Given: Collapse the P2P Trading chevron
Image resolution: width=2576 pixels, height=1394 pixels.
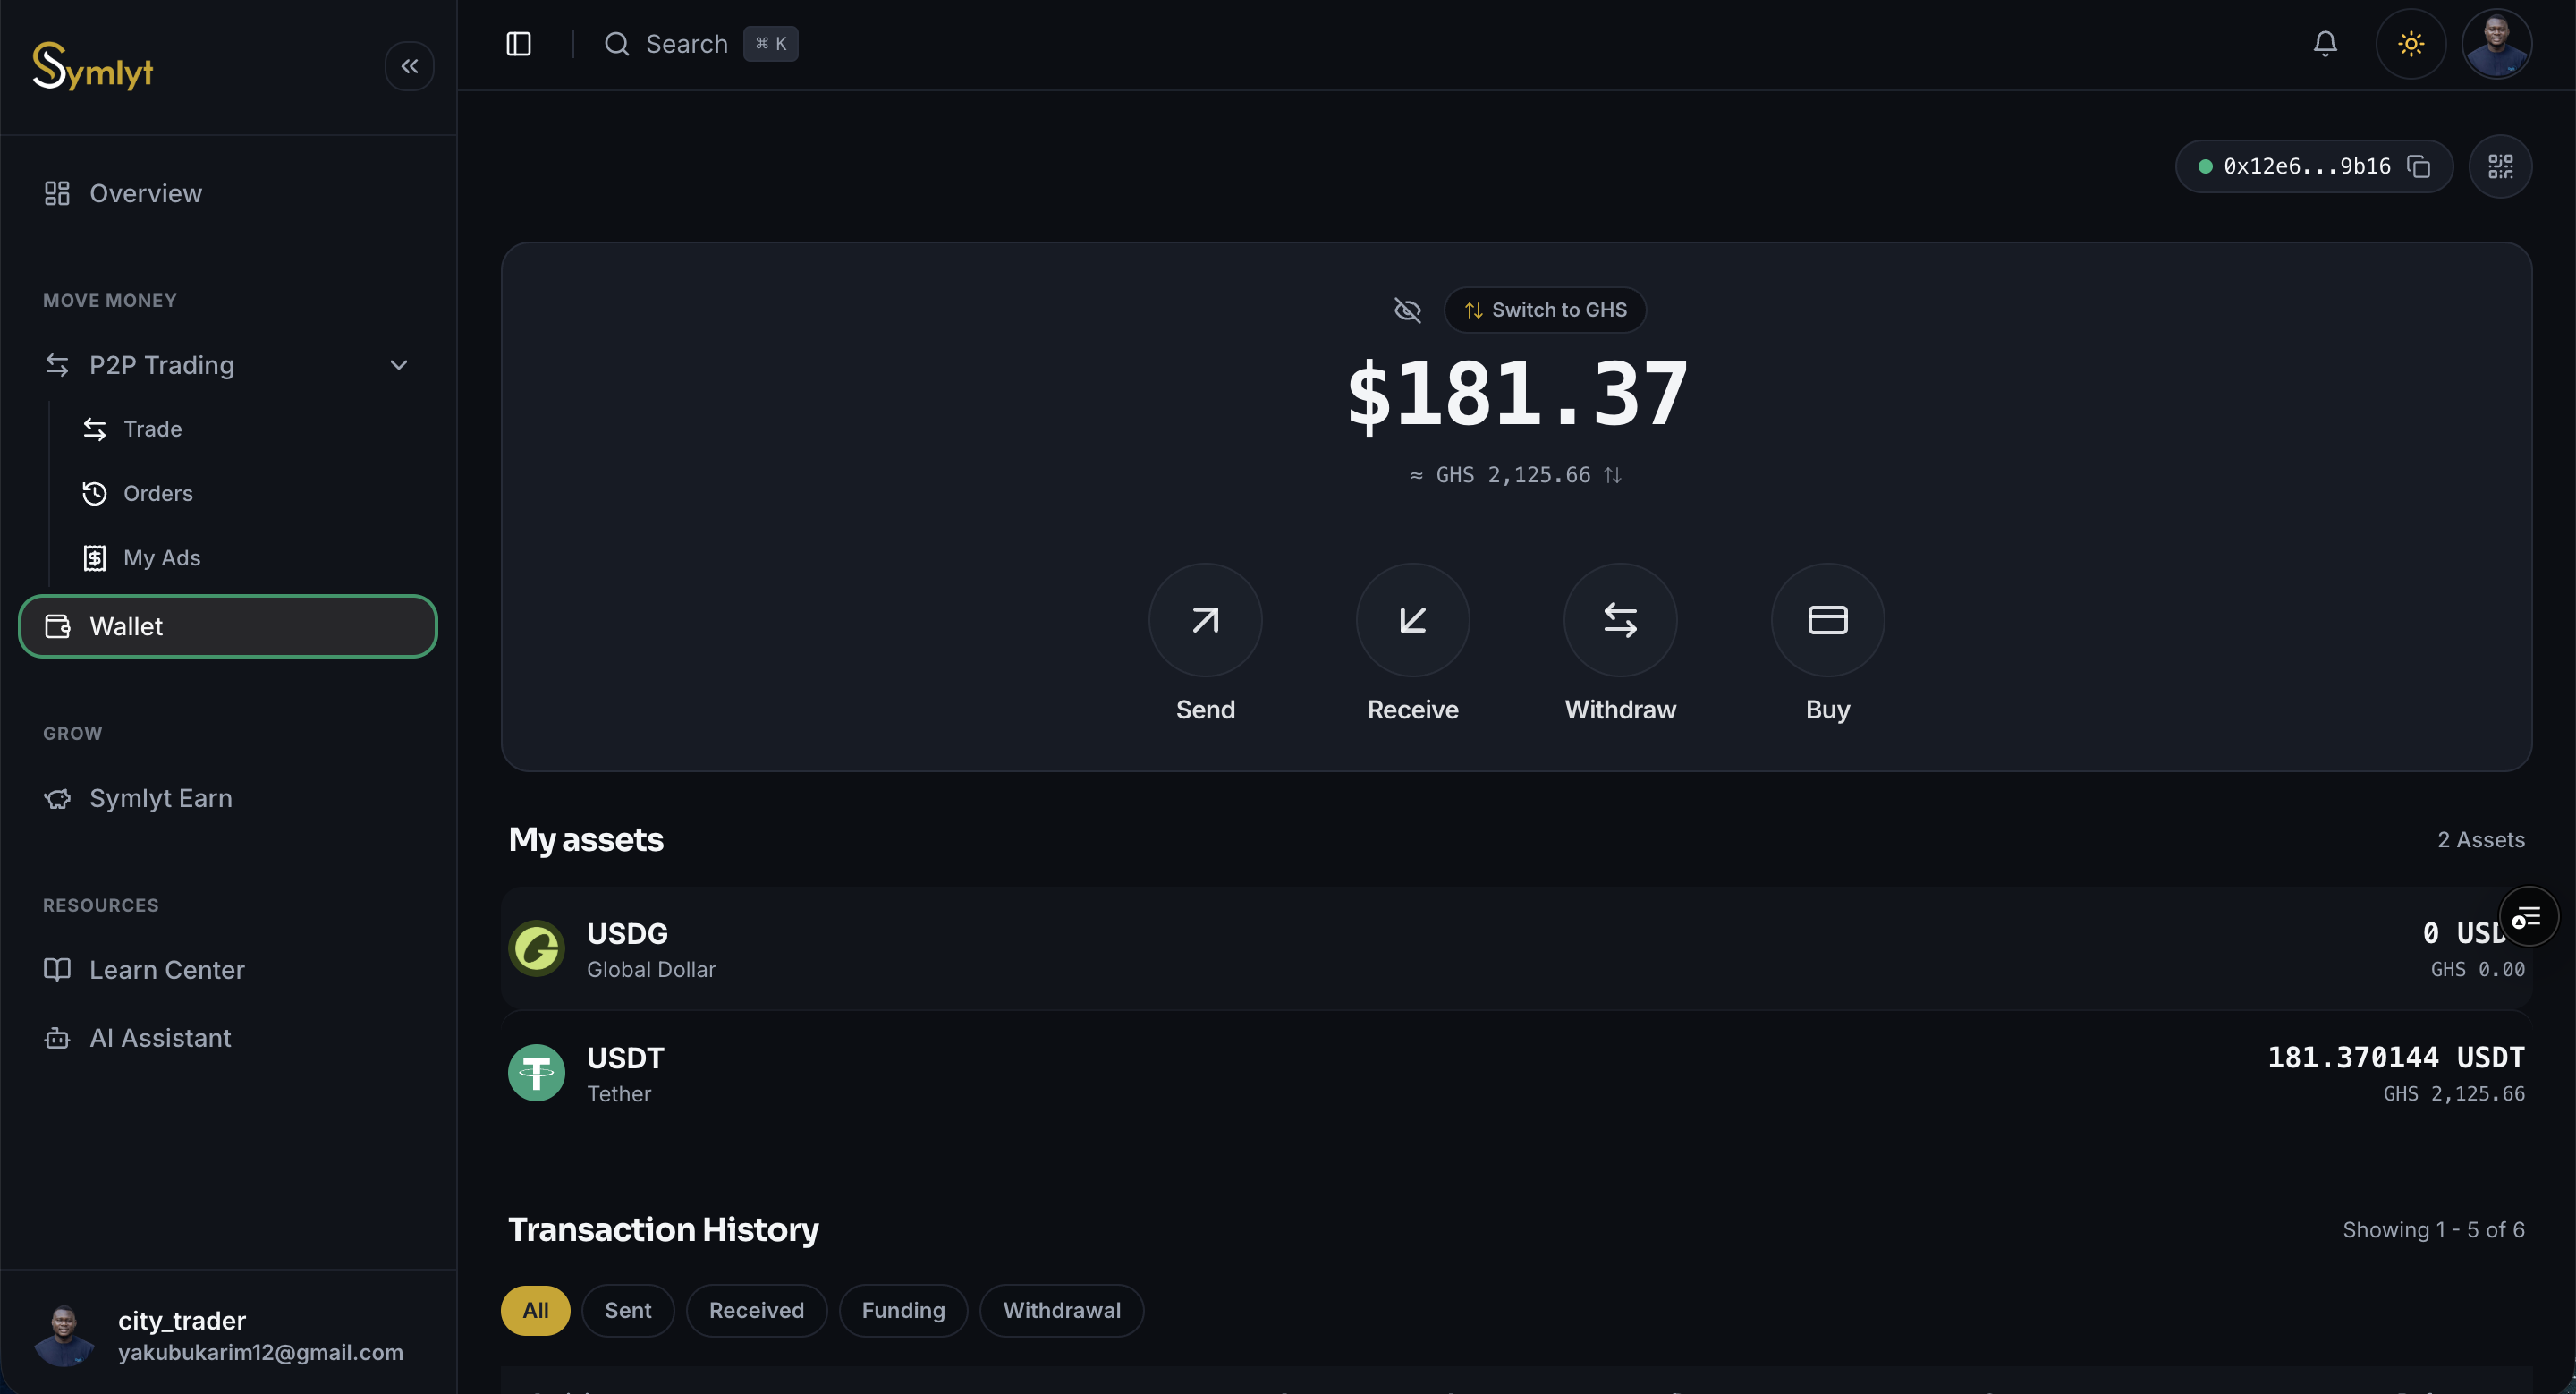Looking at the screenshot, I should (x=399, y=365).
